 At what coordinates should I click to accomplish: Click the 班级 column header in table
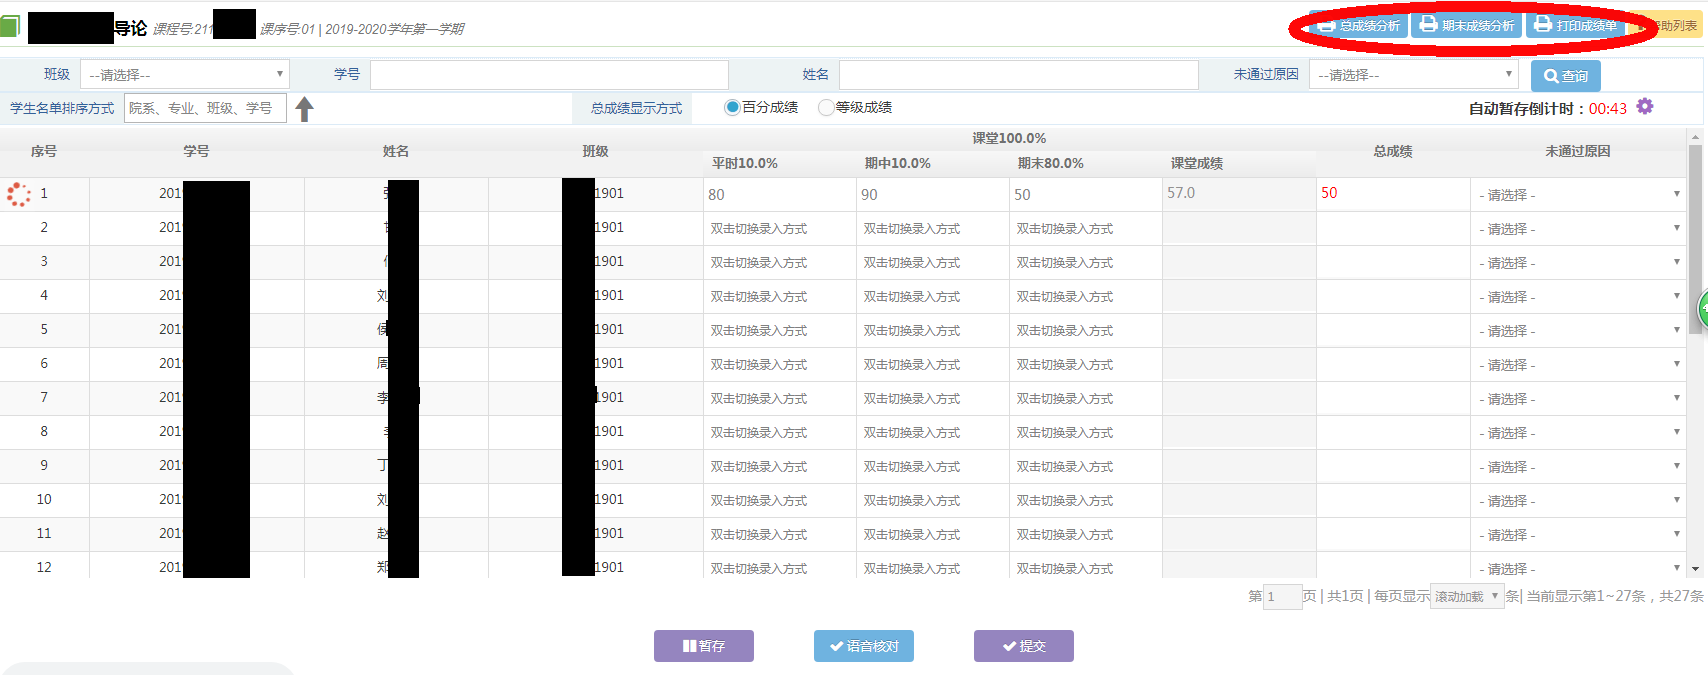tap(595, 151)
